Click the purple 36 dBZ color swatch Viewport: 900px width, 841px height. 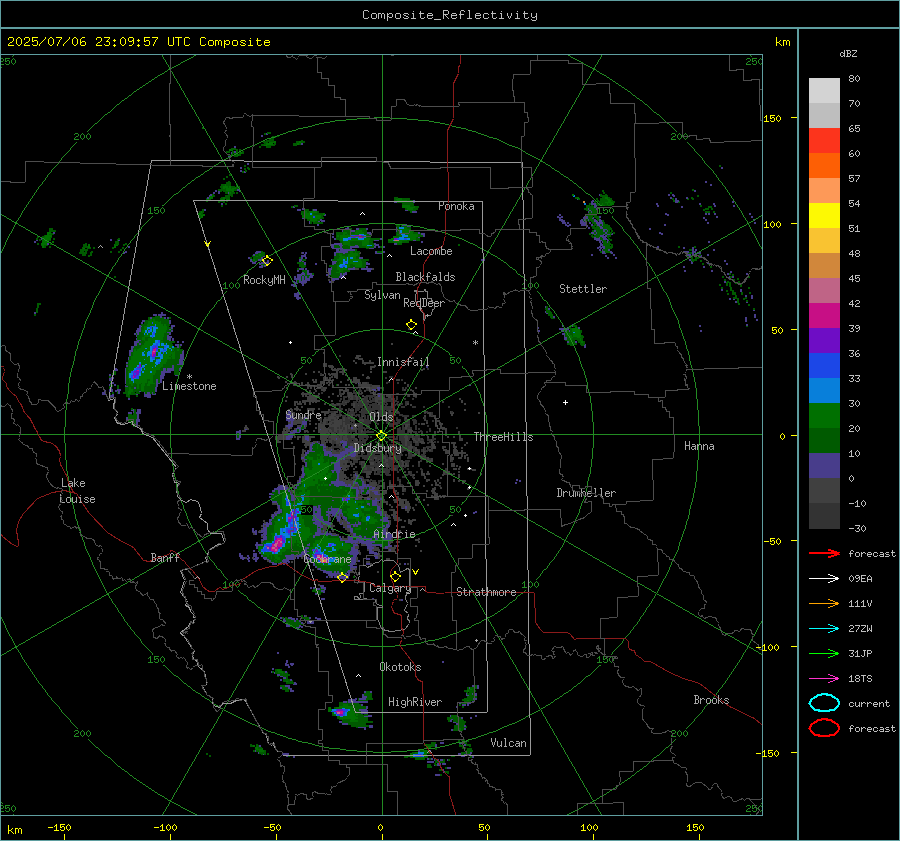(x=824, y=341)
